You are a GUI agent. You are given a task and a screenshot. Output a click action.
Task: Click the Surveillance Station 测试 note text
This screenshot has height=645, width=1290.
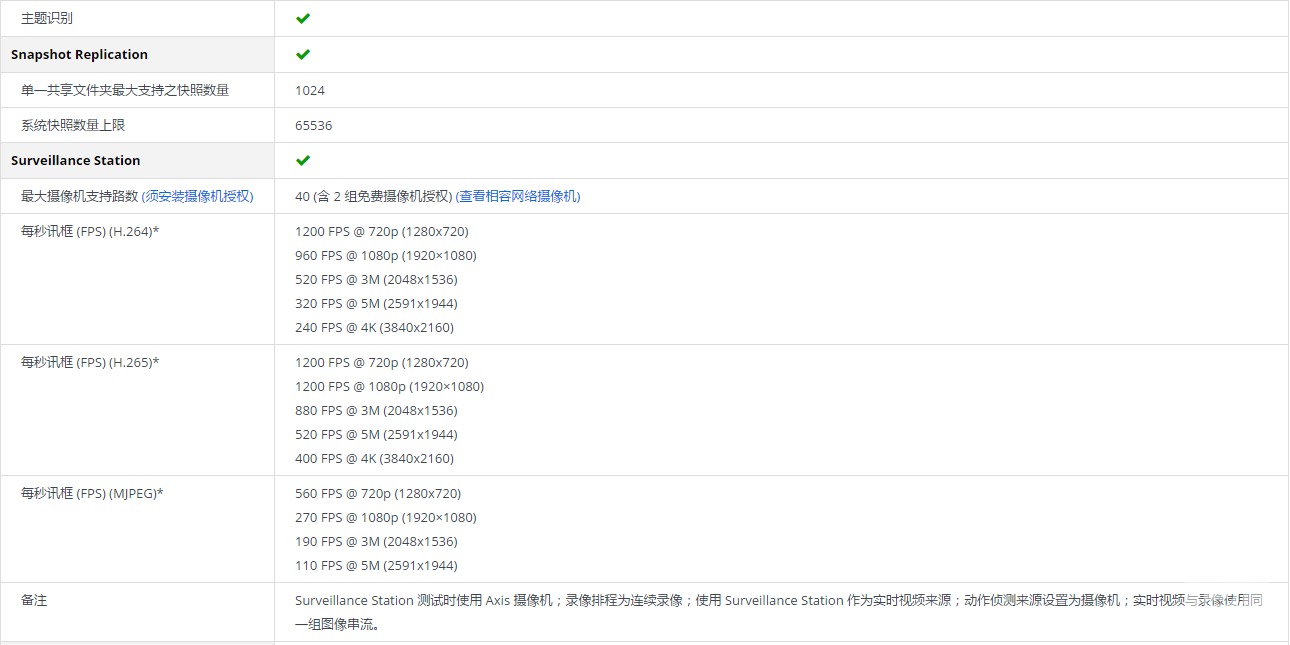tap(779, 612)
